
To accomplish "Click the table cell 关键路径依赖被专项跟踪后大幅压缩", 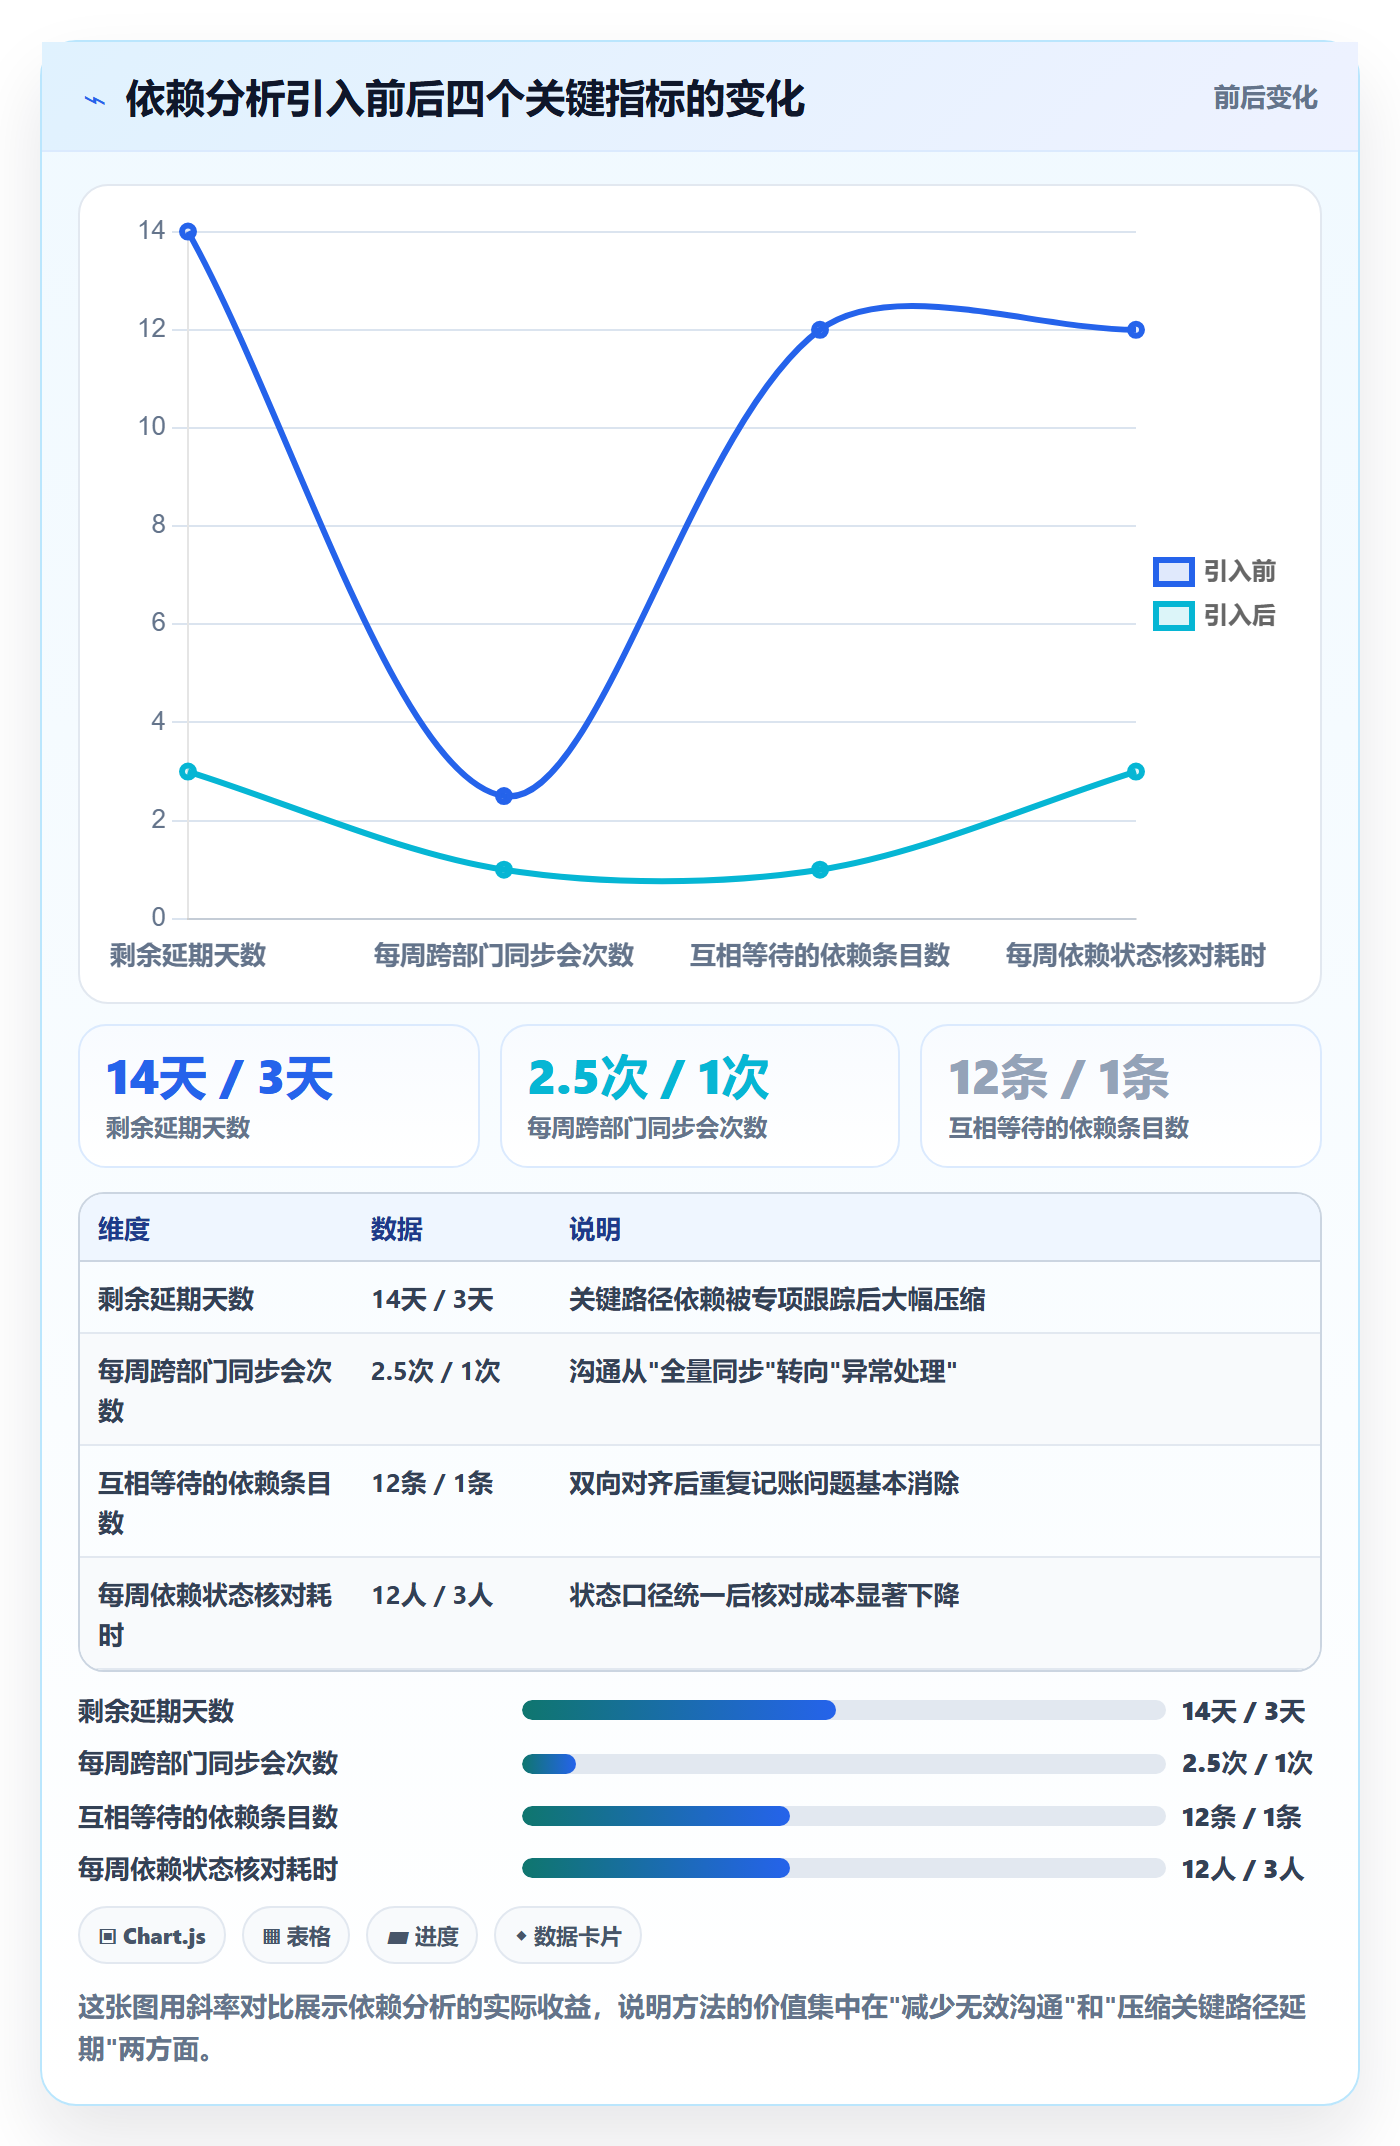I will click(x=777, y=1299).
